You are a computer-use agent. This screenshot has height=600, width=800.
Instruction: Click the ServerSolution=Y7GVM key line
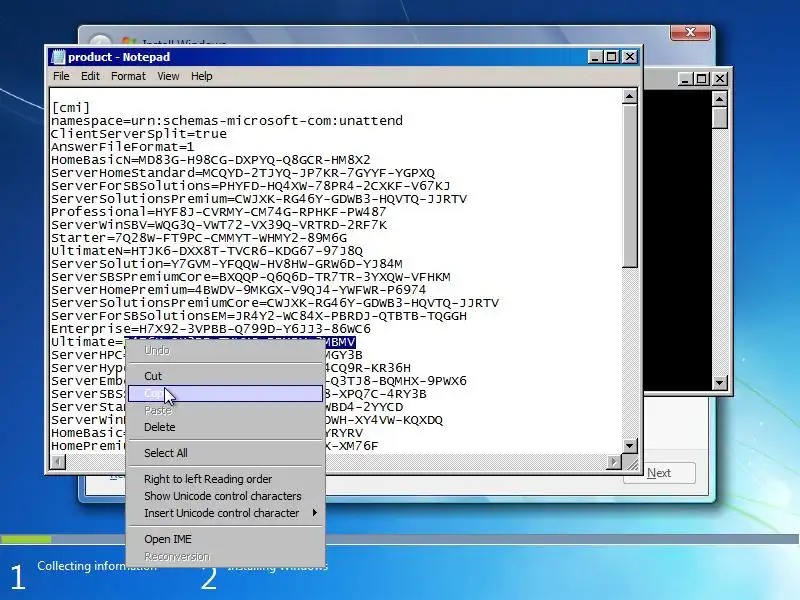point(227,264)
